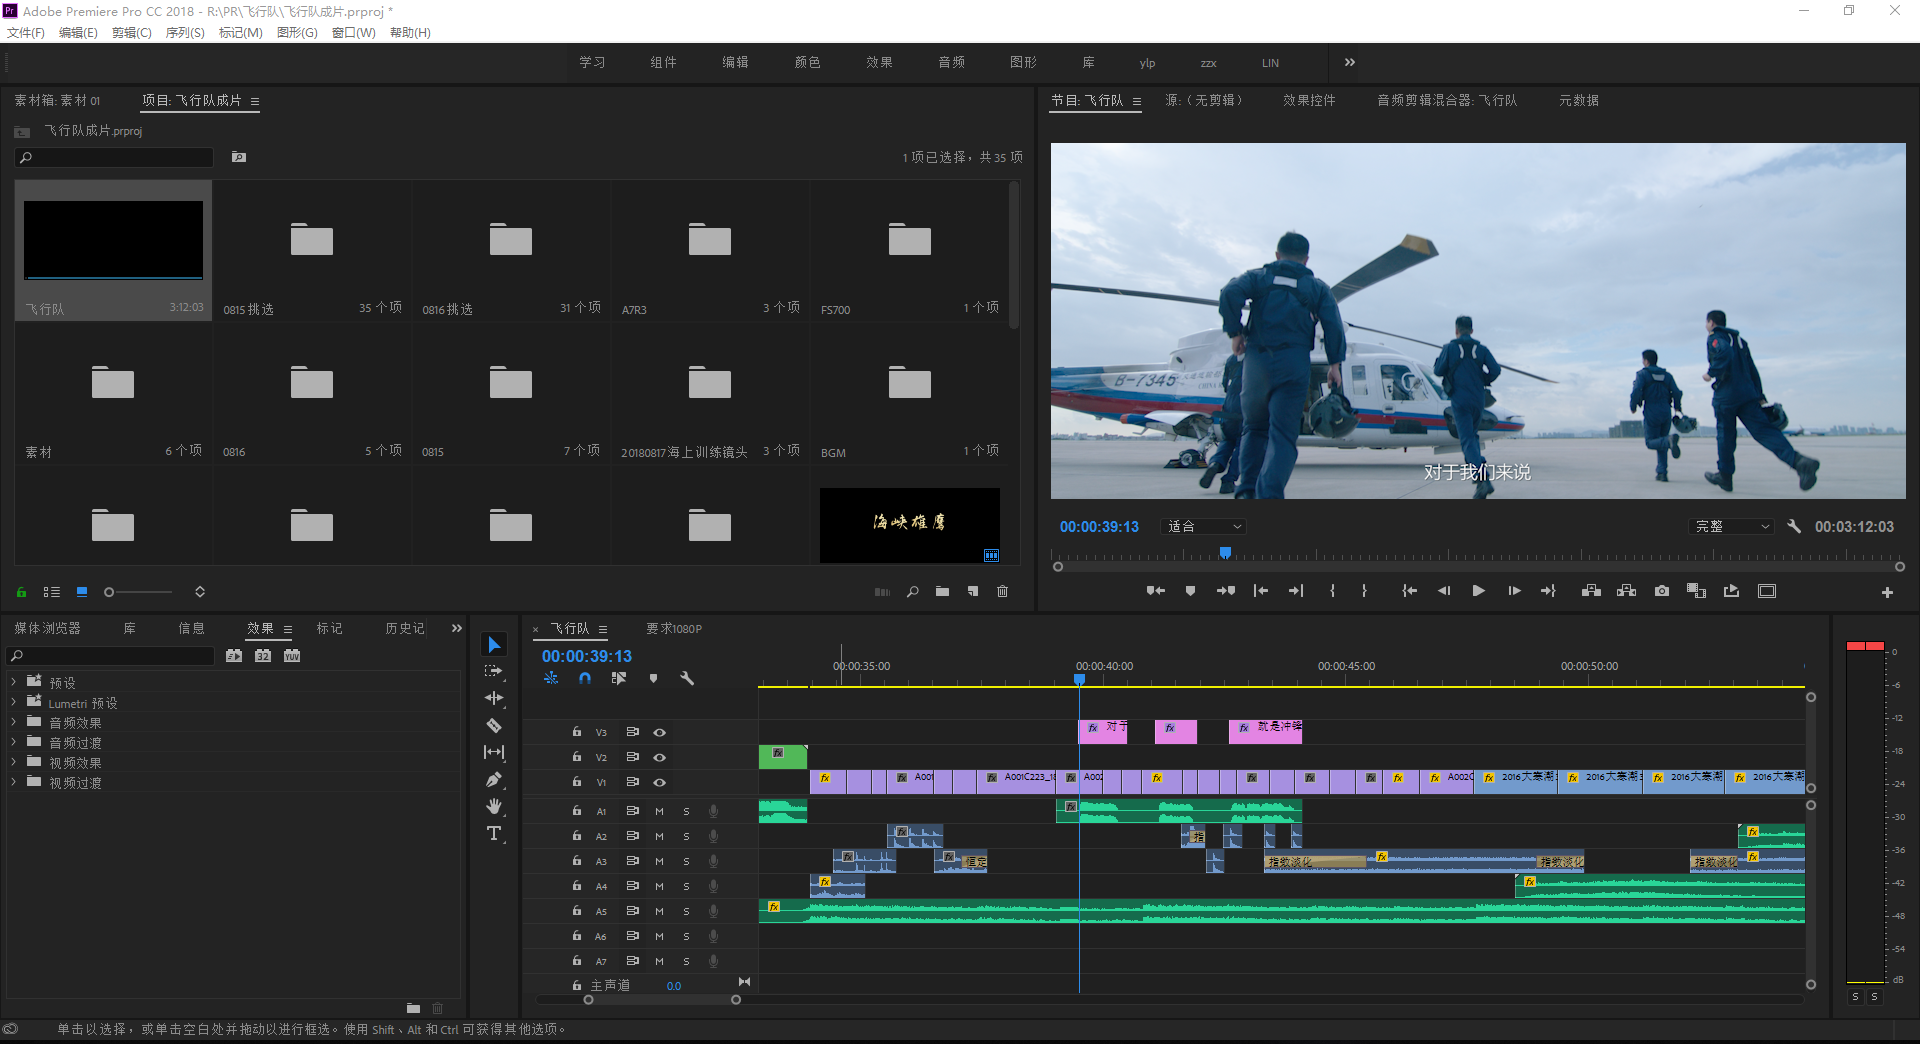Screen dimensions: 1920x1044
Task: Mute audio track A1
Action: [659, 811]
